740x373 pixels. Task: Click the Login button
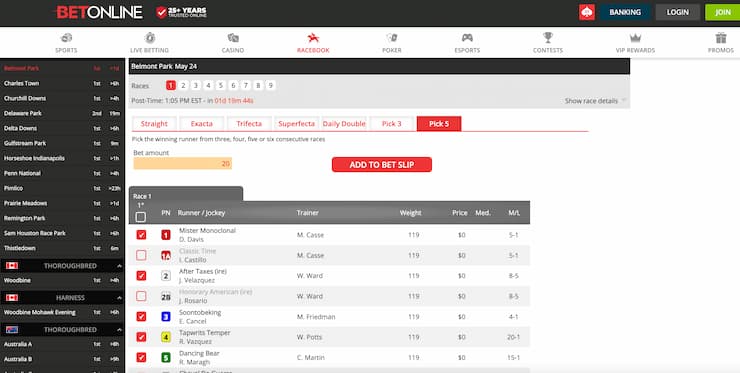678,12
